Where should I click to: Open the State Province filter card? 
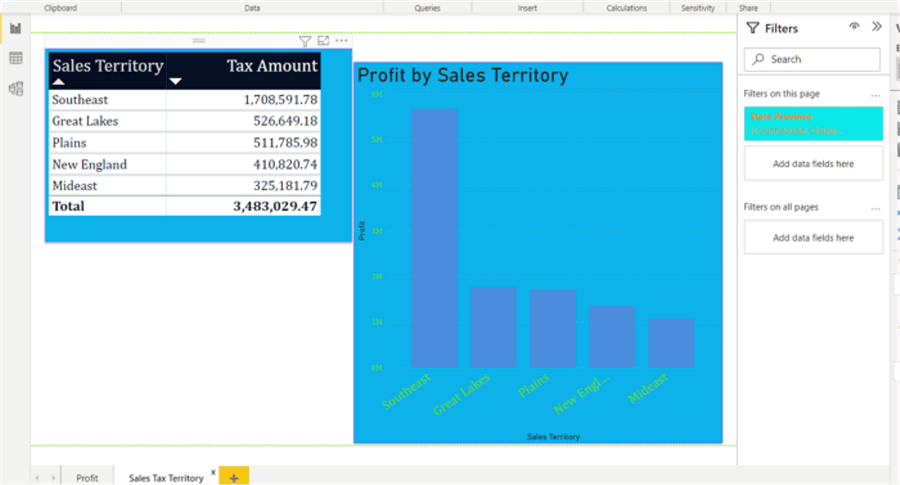pos(813,123)
